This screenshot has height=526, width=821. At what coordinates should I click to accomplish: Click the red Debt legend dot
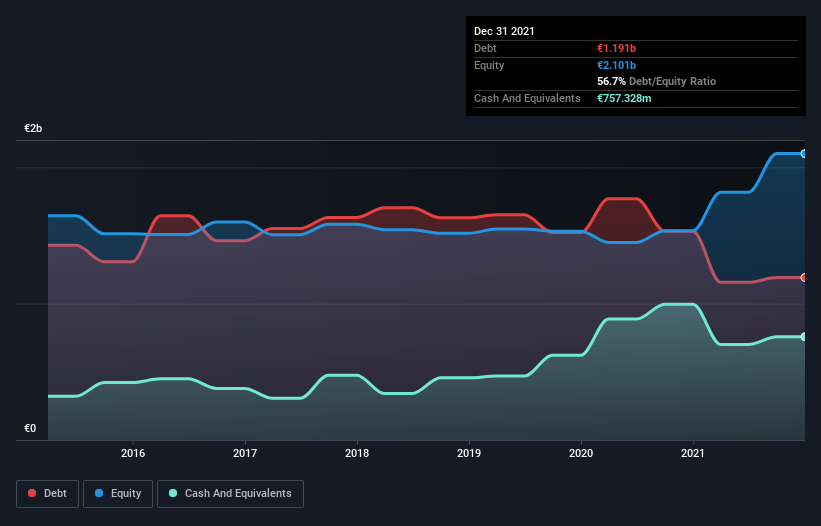[x=32, y=493]
